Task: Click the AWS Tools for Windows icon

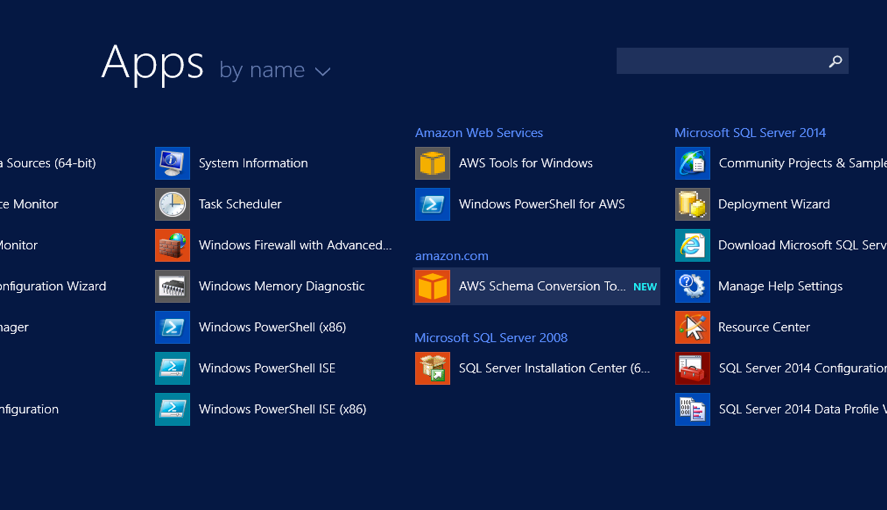Action: tap(433, 163)
